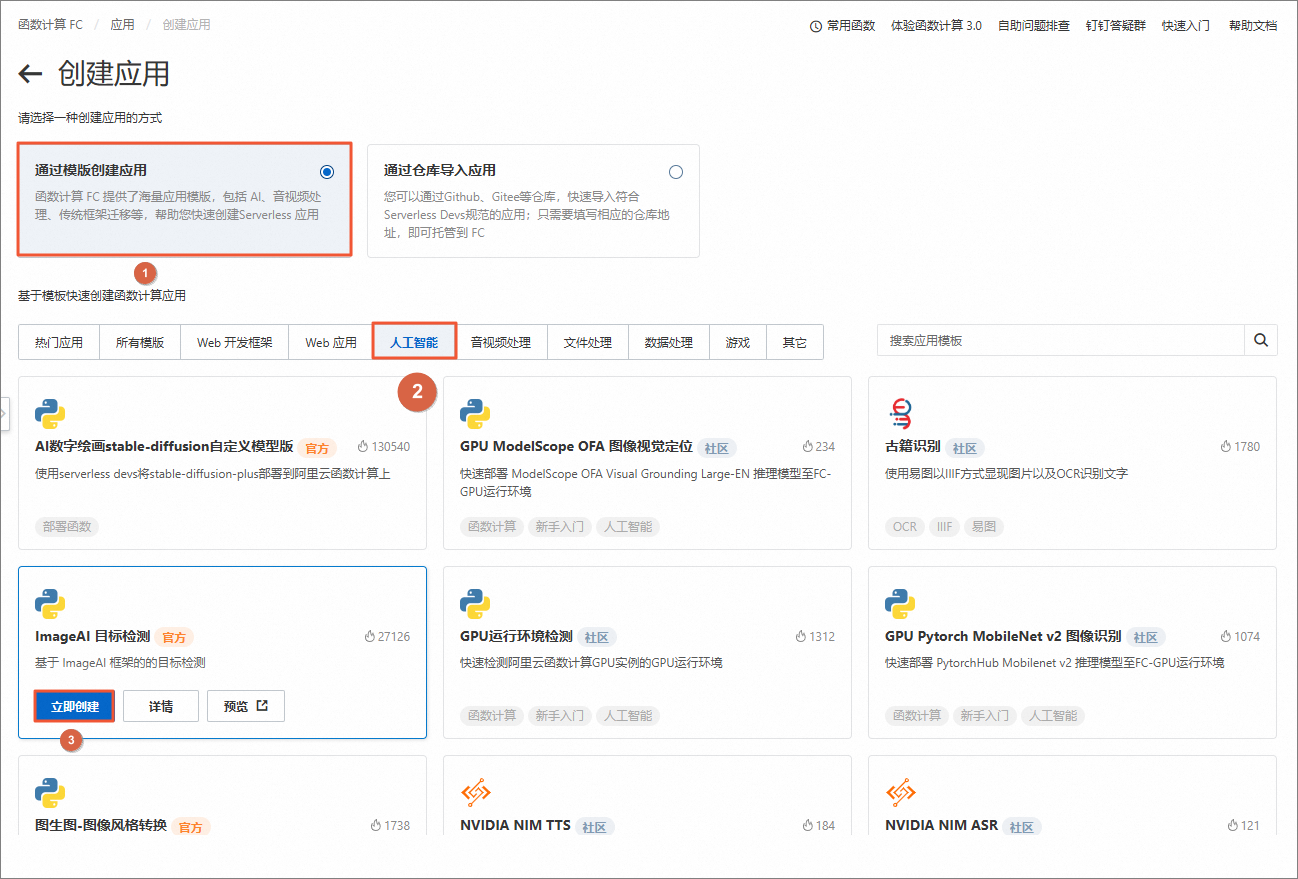1298x879 pixels.
Task: Click 应用 breadcrumb link
Action: point(122,24)
